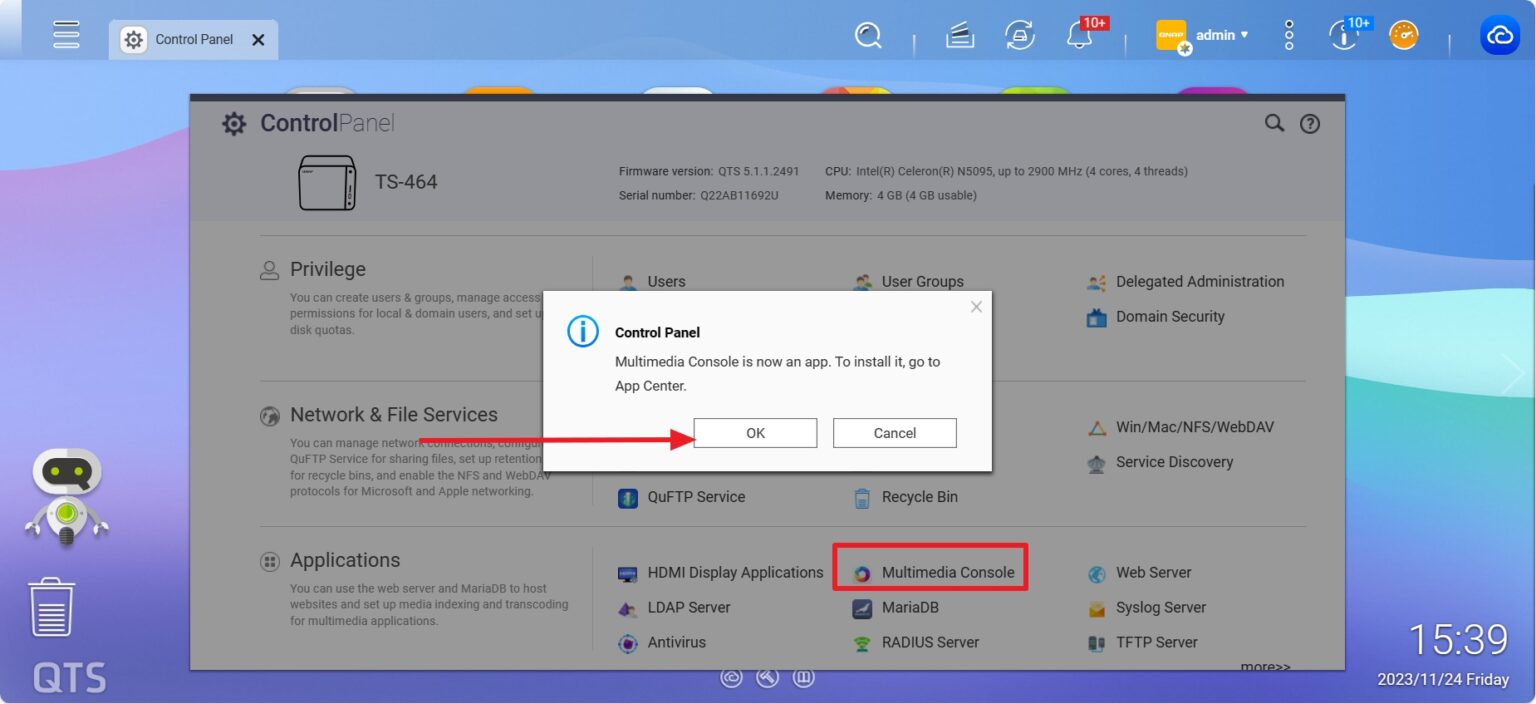This screenshot has width=1536, height=704.
Task: Switch to the Control Panel tab
Action: click(x=193, y=39)
